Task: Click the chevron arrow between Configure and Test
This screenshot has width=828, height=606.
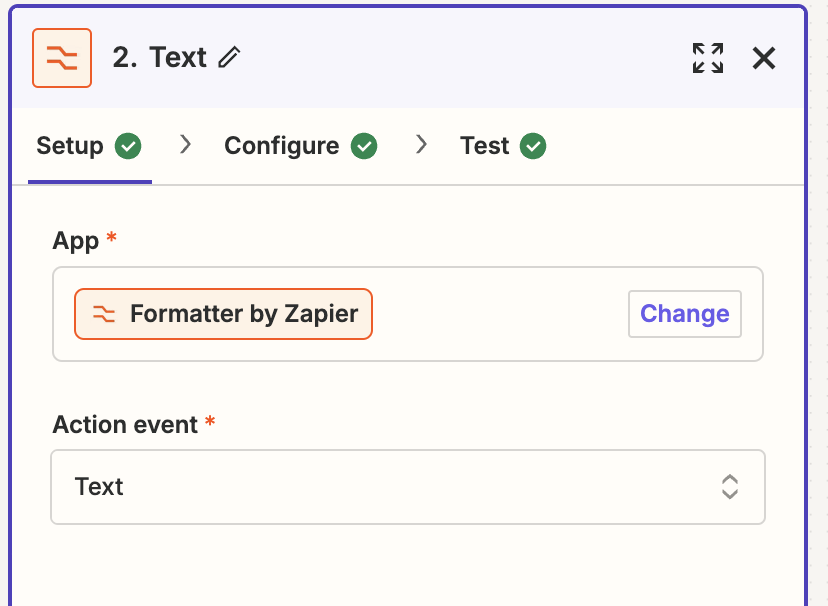Action: (421, 144)
